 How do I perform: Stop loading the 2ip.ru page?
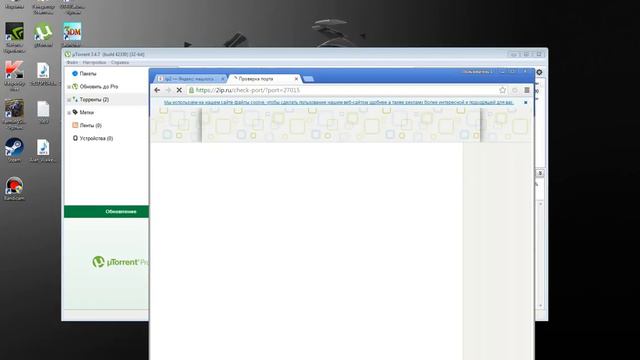179,90
